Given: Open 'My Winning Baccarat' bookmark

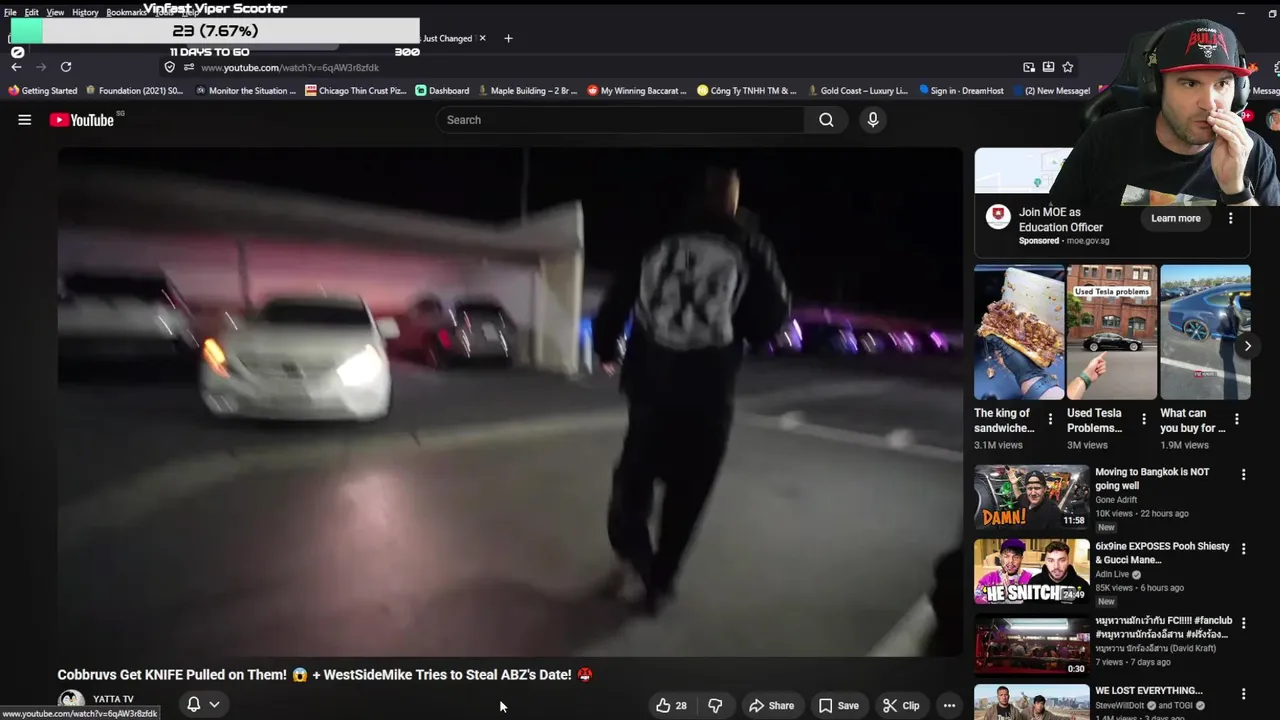Looking at the screenshot, I should 637,90.
